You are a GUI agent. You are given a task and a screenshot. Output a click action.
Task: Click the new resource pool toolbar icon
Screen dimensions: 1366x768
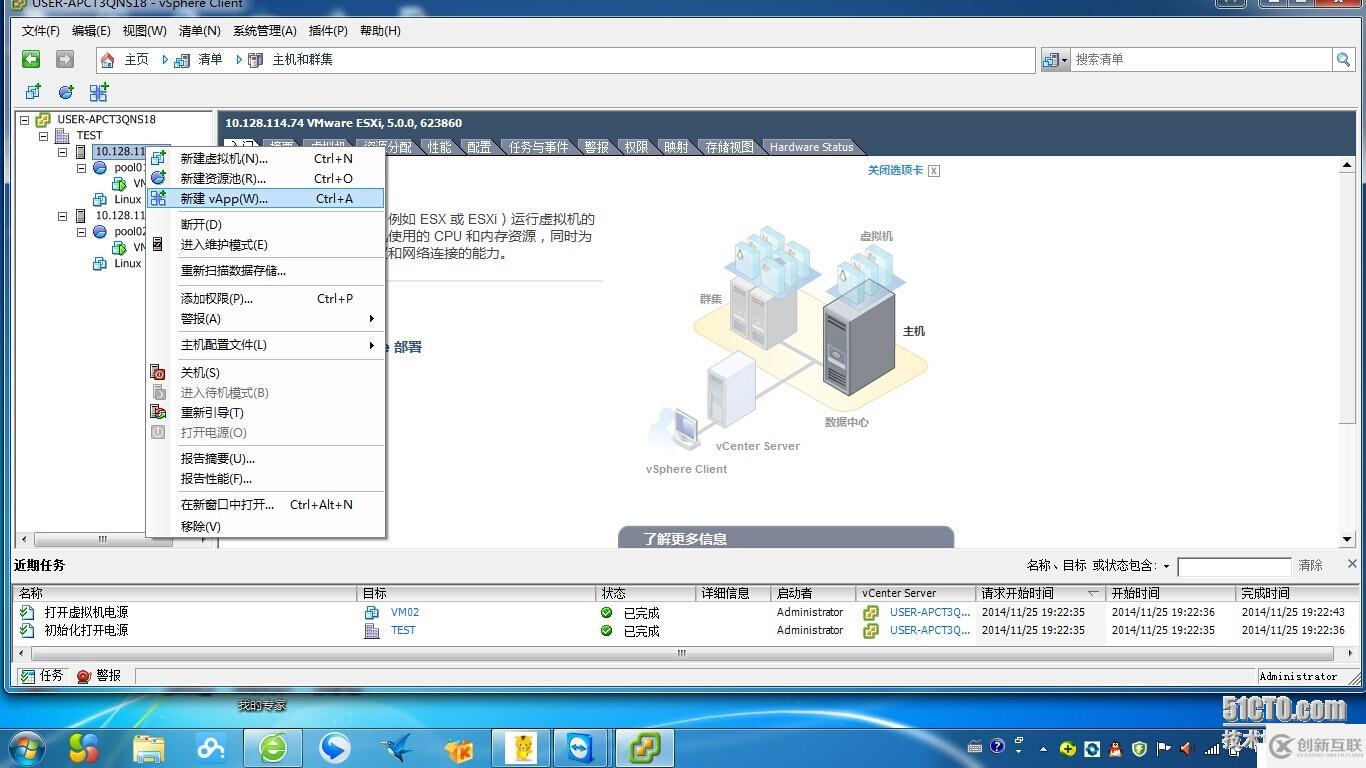(x=66, y=92)
